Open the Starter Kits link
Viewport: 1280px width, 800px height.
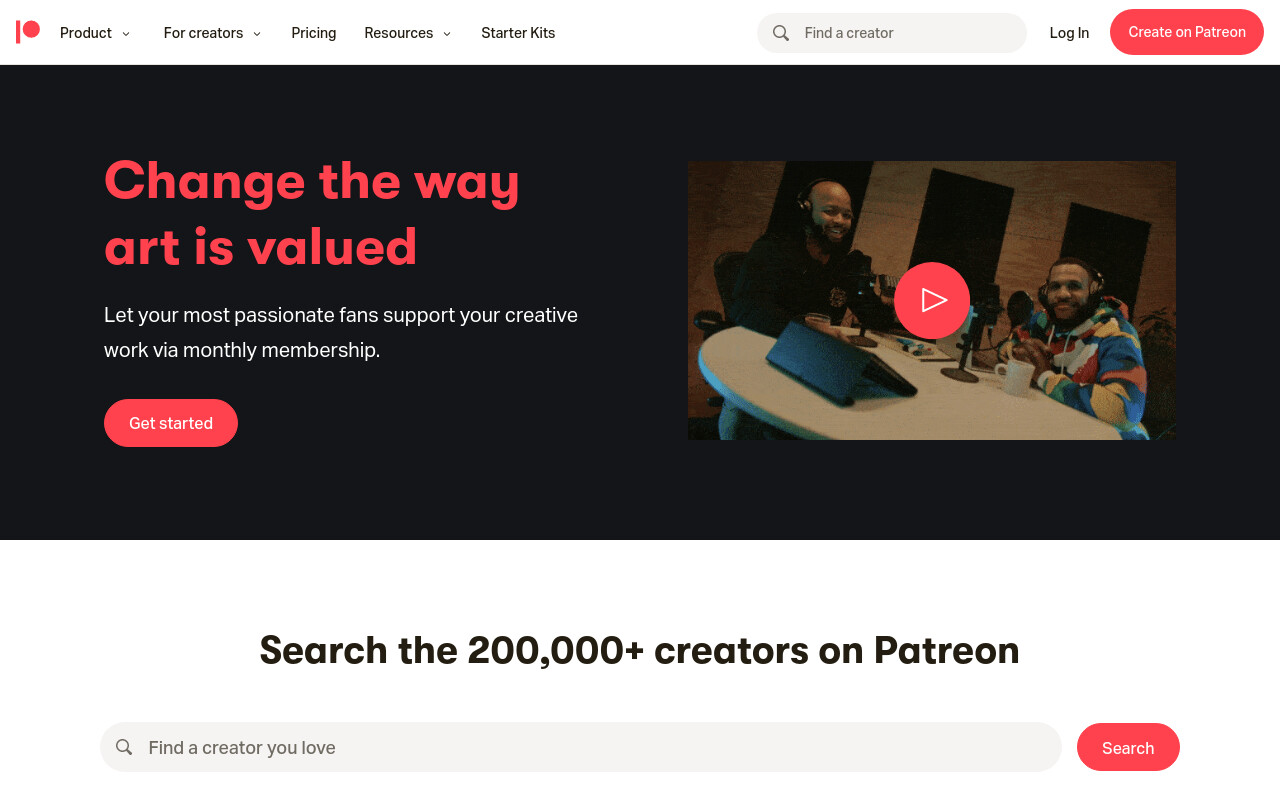[518, 33]
